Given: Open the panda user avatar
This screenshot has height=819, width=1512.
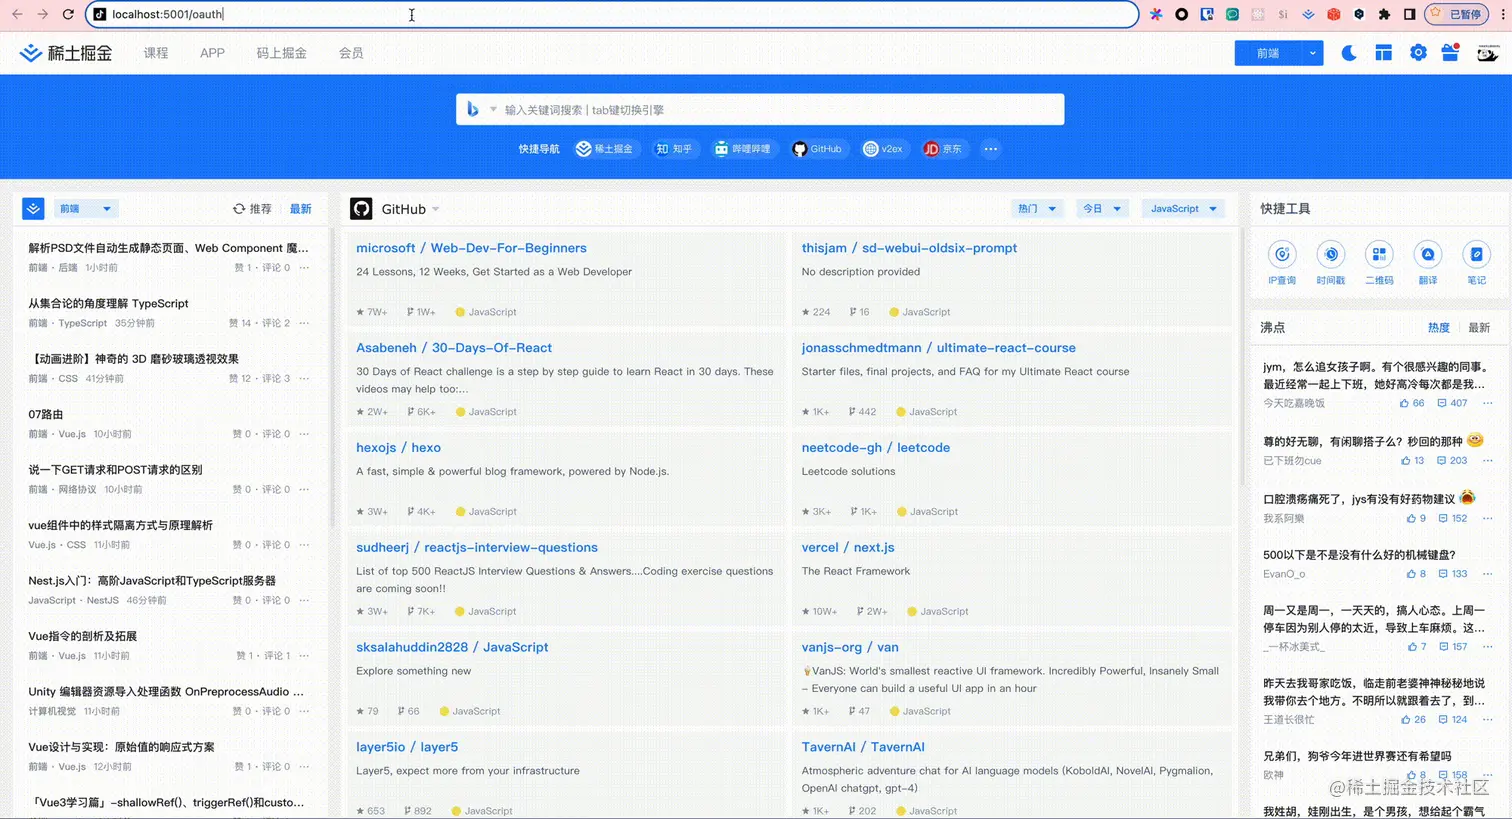Looking at the screenshot, I should click(x=1487, y=53).
